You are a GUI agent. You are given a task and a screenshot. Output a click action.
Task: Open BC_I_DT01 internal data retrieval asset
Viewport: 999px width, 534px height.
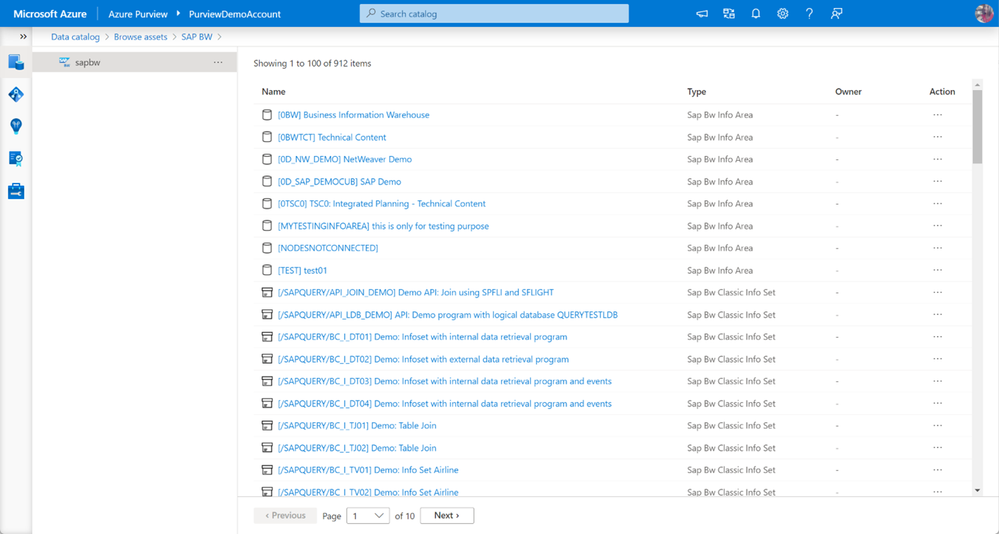[422, 336]
